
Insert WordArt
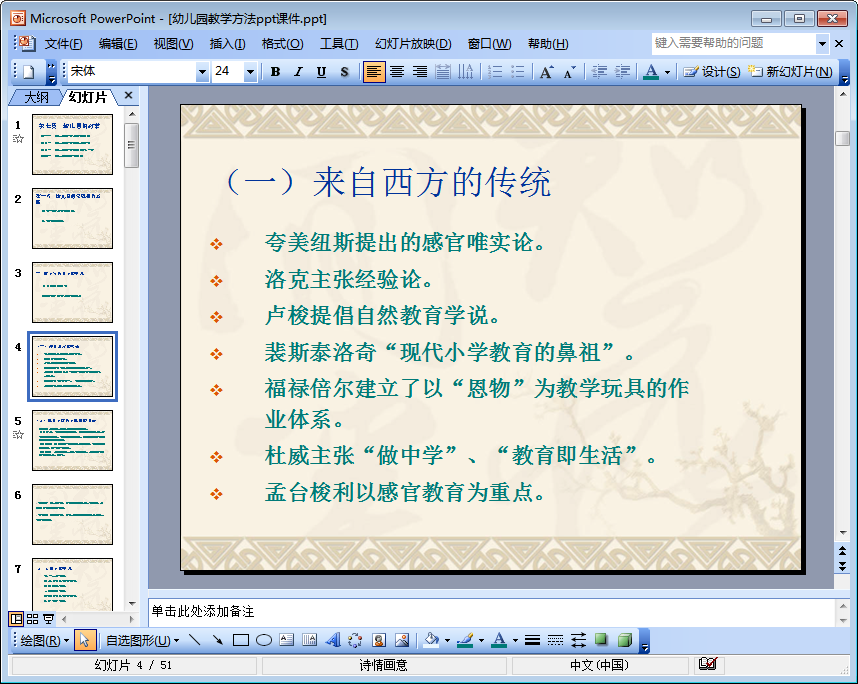[x=333, y=640]
